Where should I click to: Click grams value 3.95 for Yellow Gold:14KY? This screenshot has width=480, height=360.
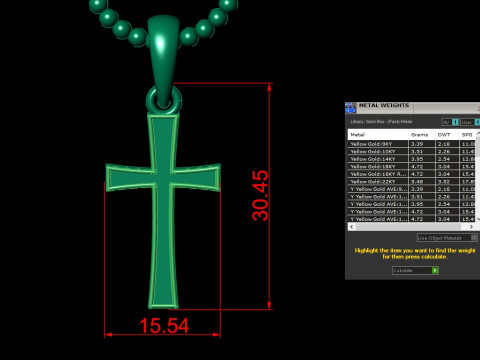coord(417,159)
